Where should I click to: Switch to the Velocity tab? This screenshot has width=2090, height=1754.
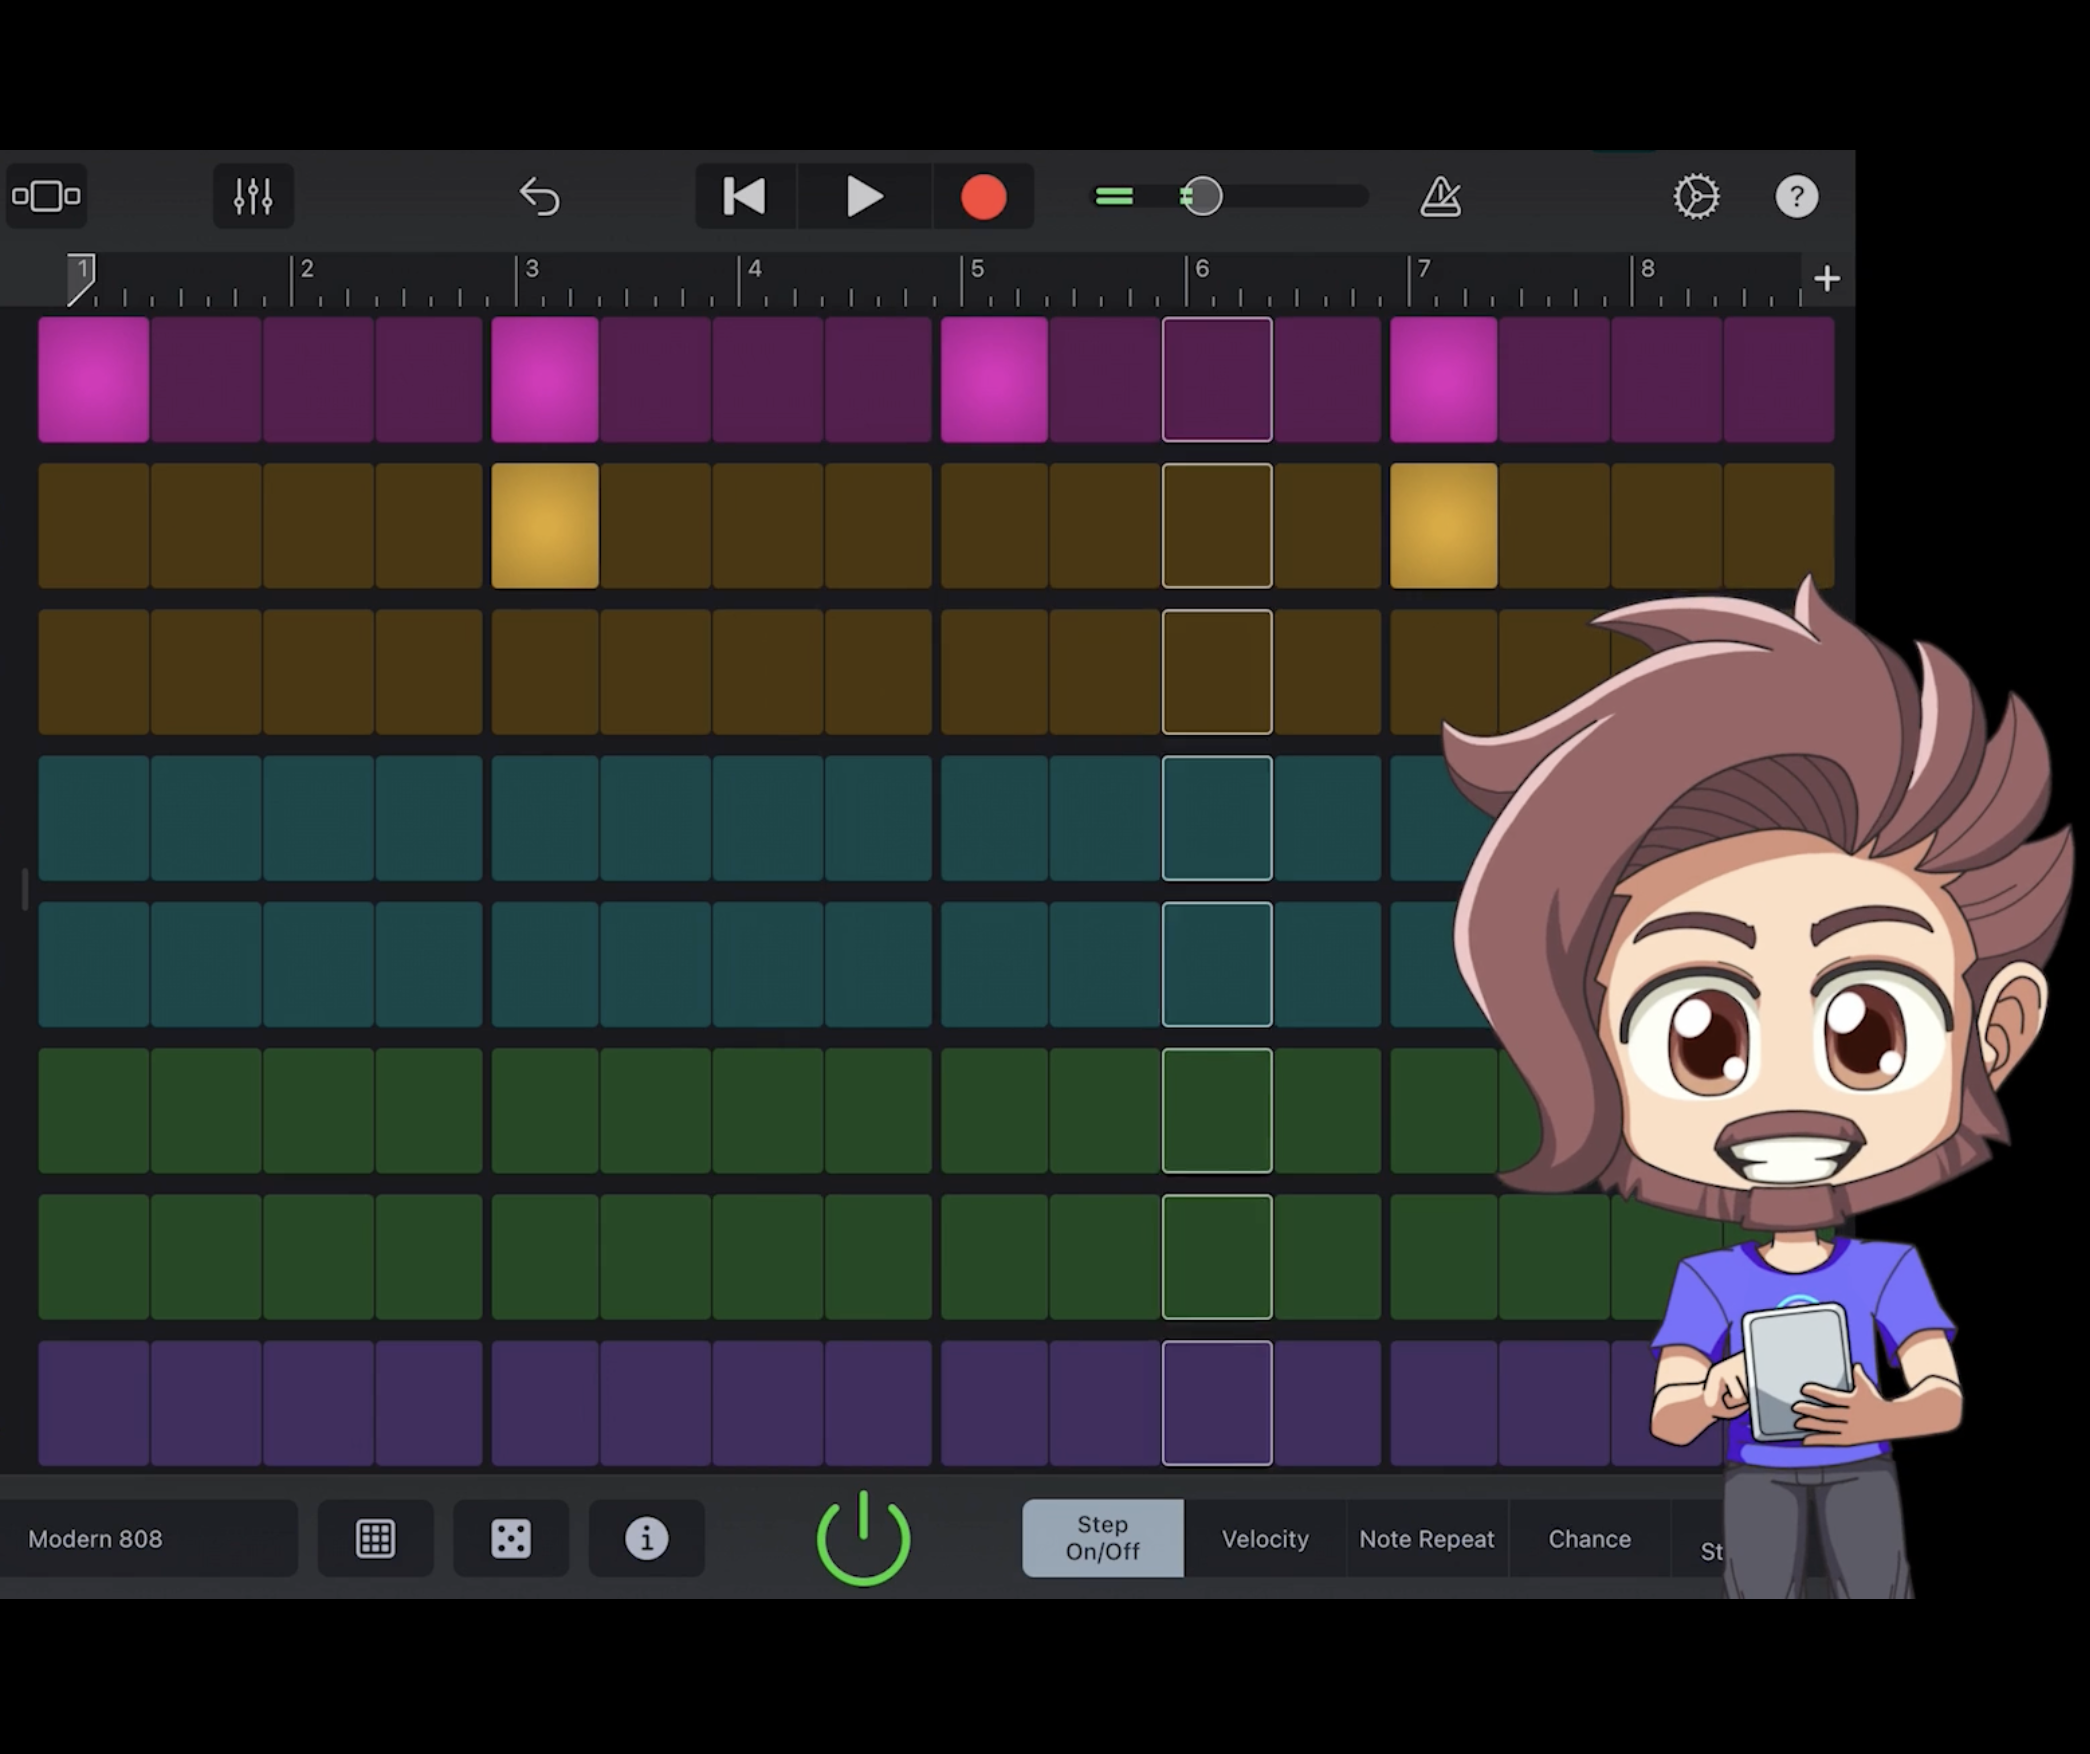1264,1538
